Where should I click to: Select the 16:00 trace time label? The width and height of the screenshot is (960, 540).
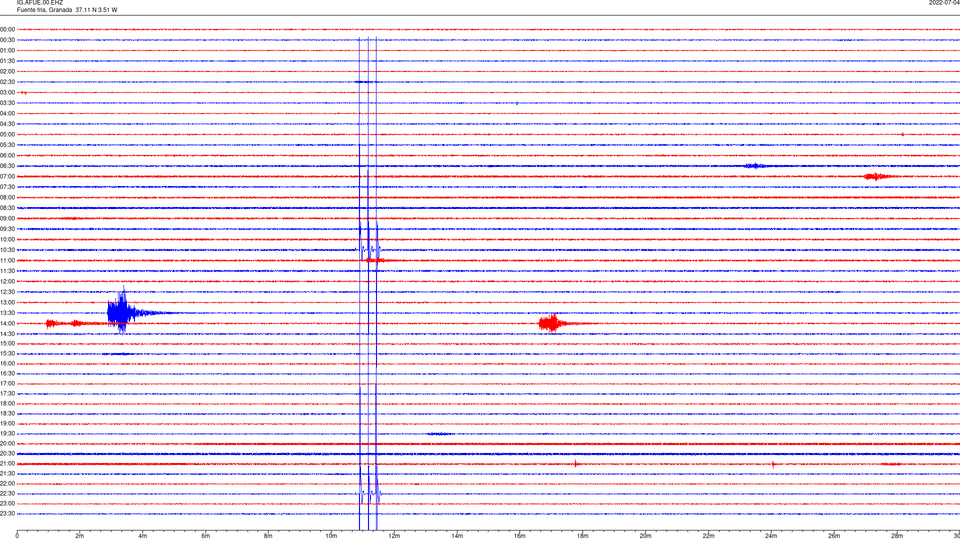click(x=7, y=364)
